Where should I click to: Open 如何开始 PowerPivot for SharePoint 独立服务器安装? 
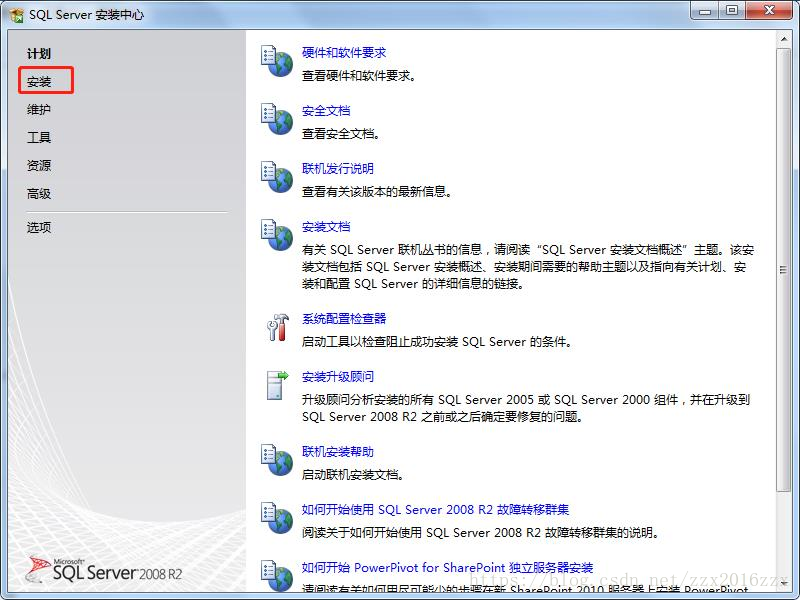[447, 567]
